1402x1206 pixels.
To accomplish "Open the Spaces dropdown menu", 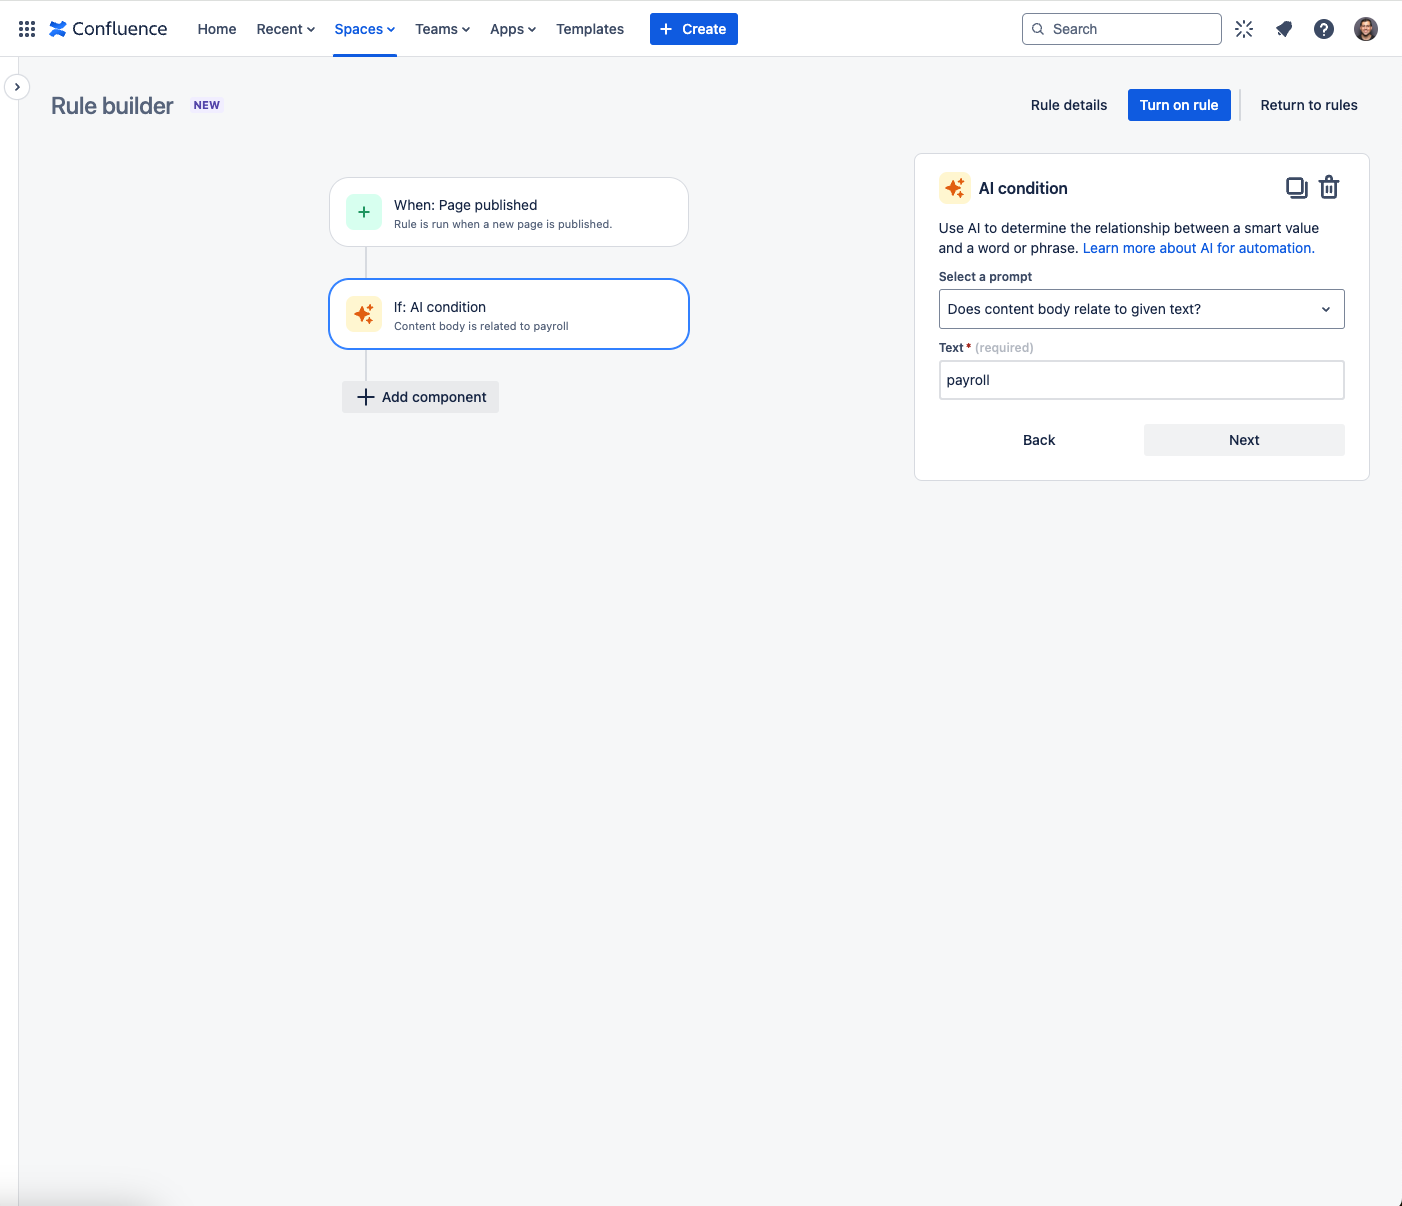I will tap(365, 29).
